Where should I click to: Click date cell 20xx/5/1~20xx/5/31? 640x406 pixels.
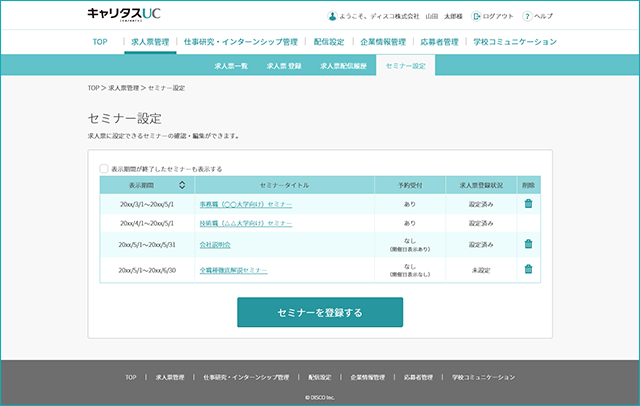147,245
